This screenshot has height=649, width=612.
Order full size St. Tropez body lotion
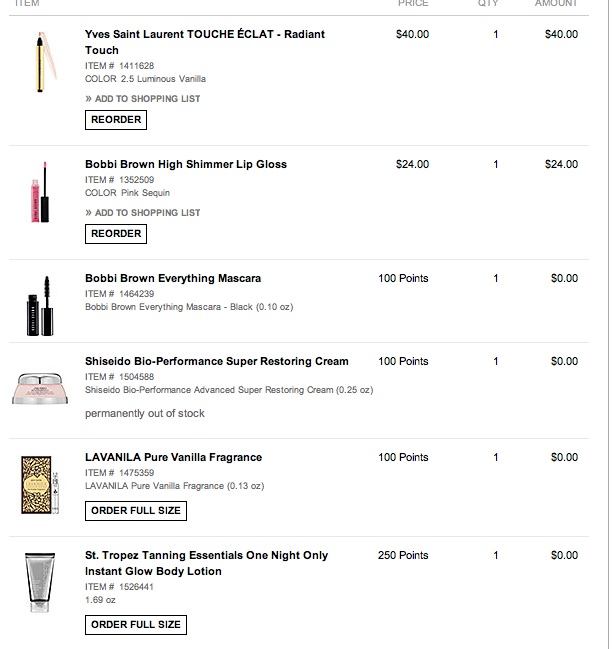click(x=136, y=625)
